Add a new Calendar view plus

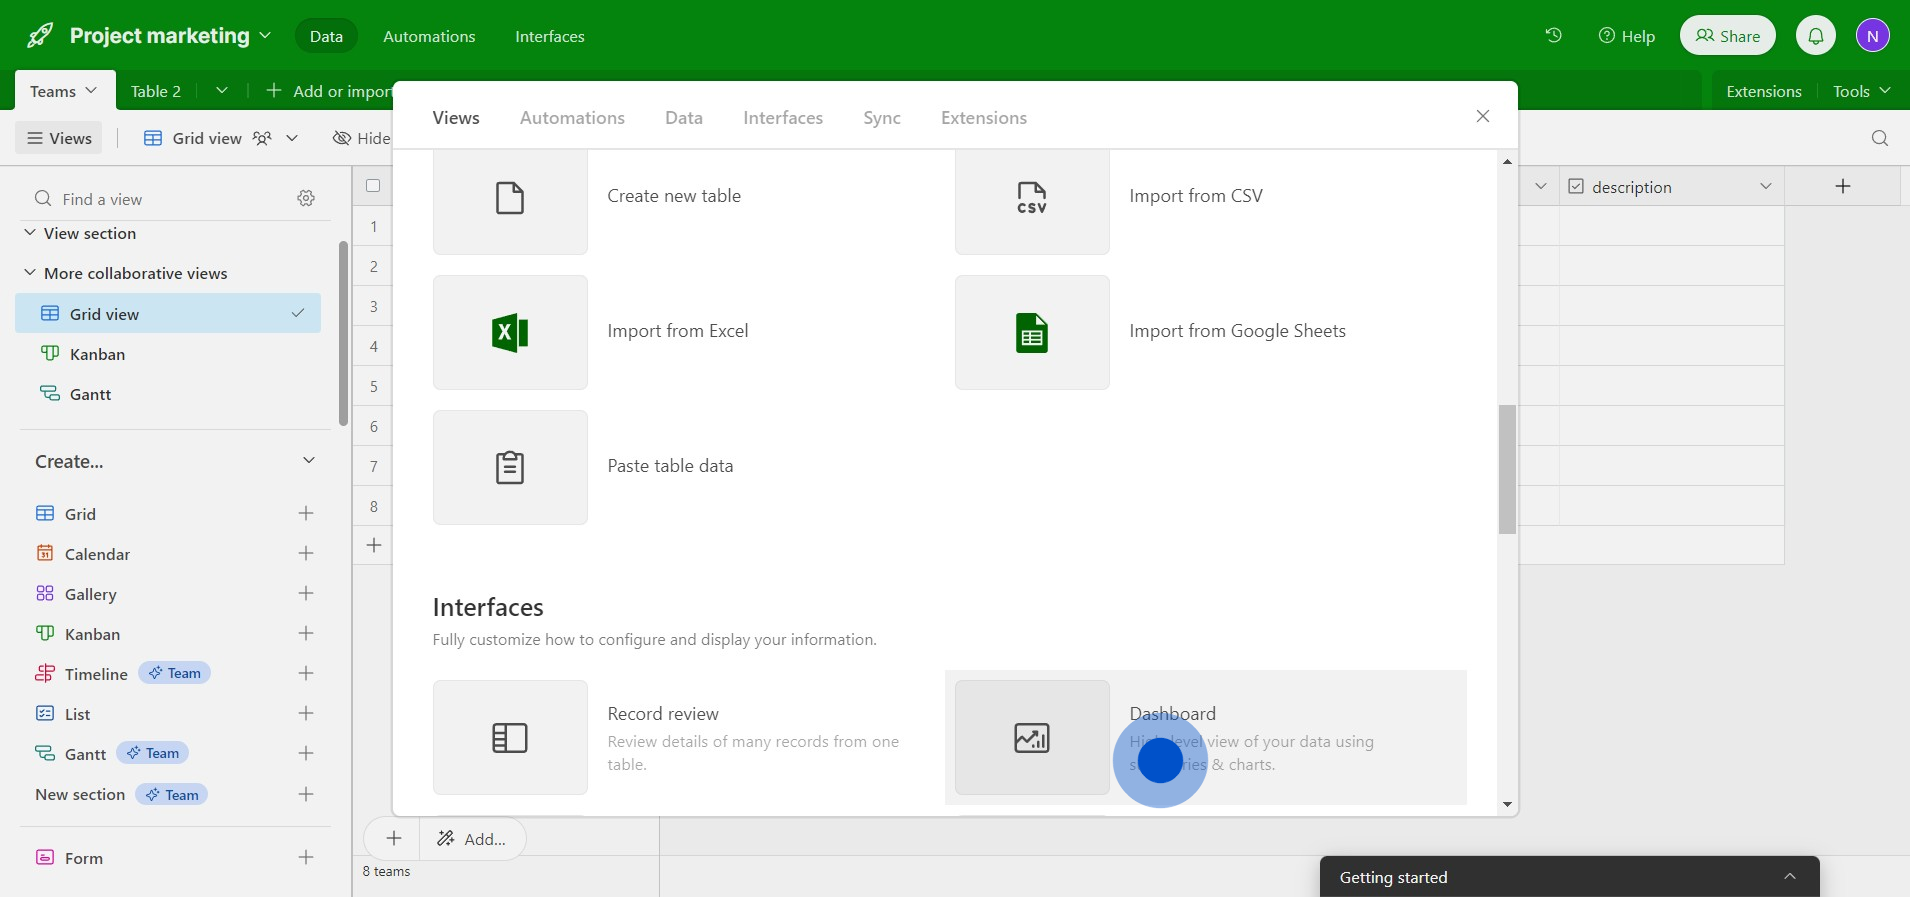[x=306, y=553]
